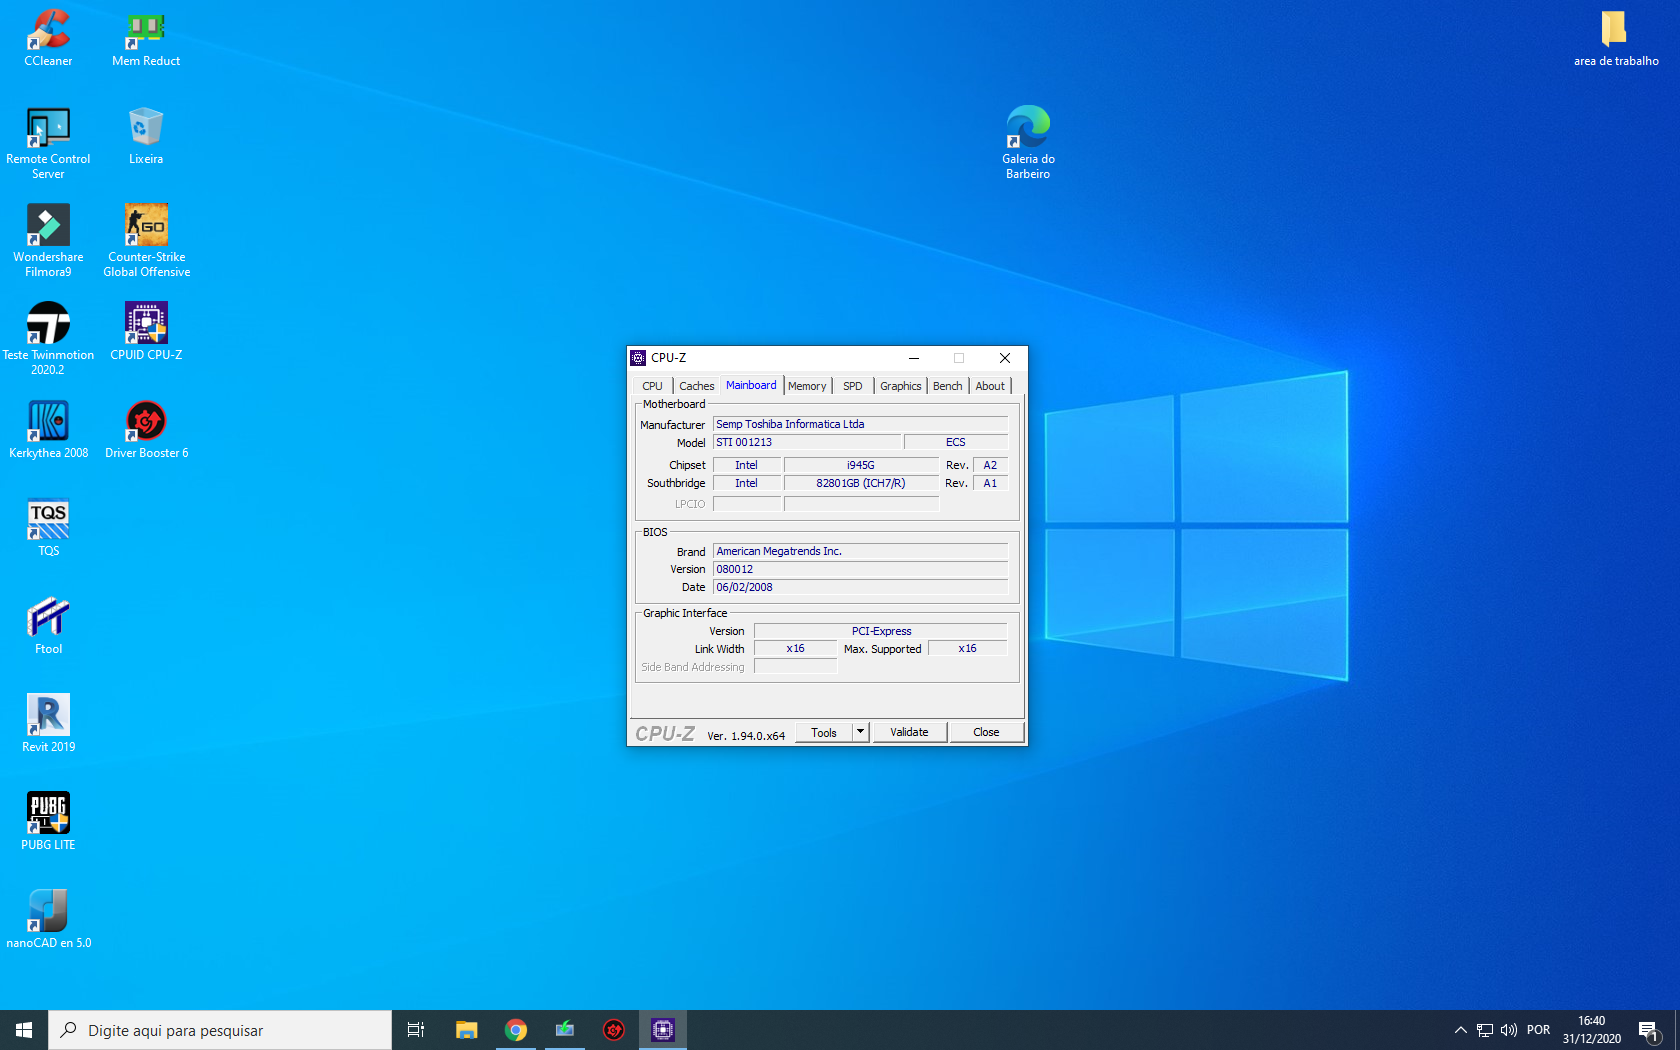1680x1050 pixels.
Task: Switch to the Memory tab
Action: click(x=807, y=386)
